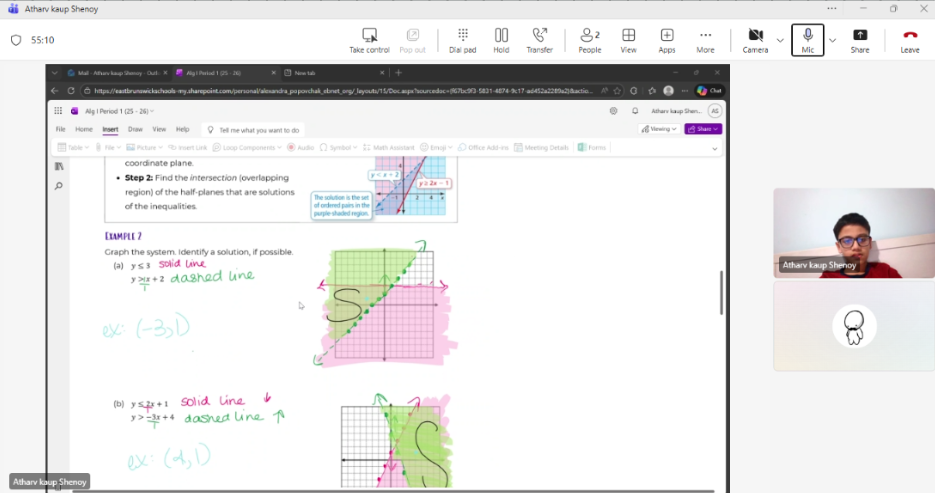This screenshot has height=493, width=935.
Task: Open the View layout options
Action: (629, 41)
